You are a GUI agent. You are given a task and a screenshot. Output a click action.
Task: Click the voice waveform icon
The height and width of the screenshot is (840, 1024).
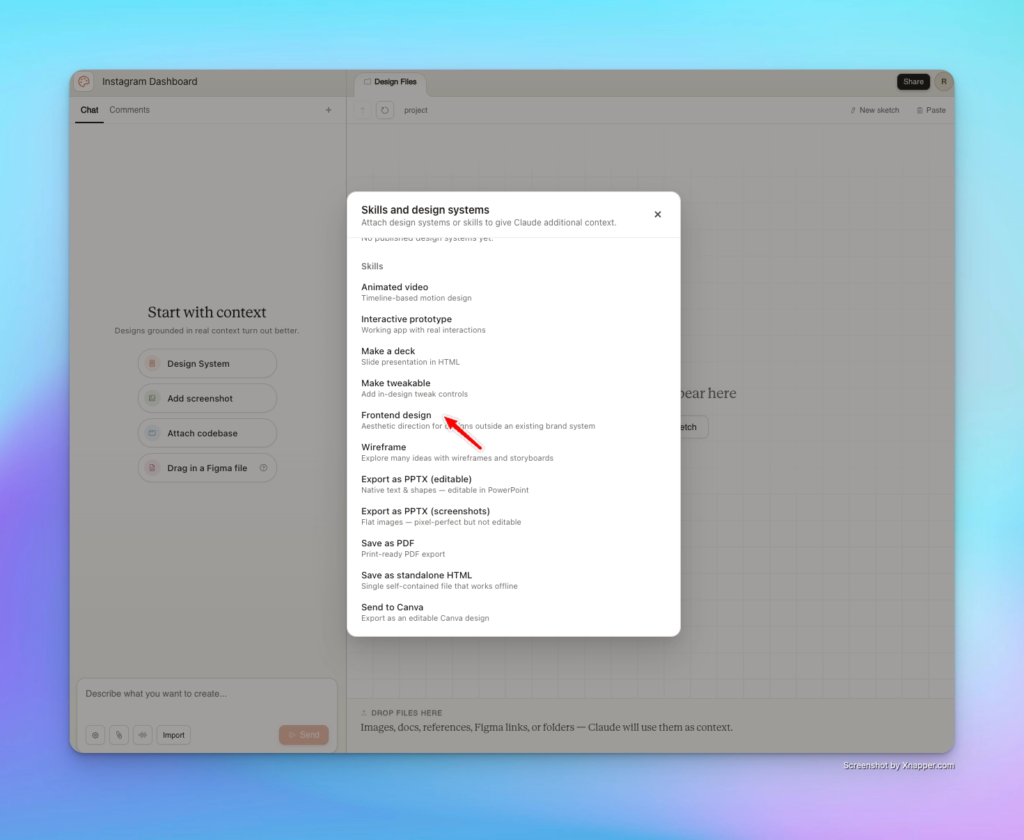click(142, 735)
